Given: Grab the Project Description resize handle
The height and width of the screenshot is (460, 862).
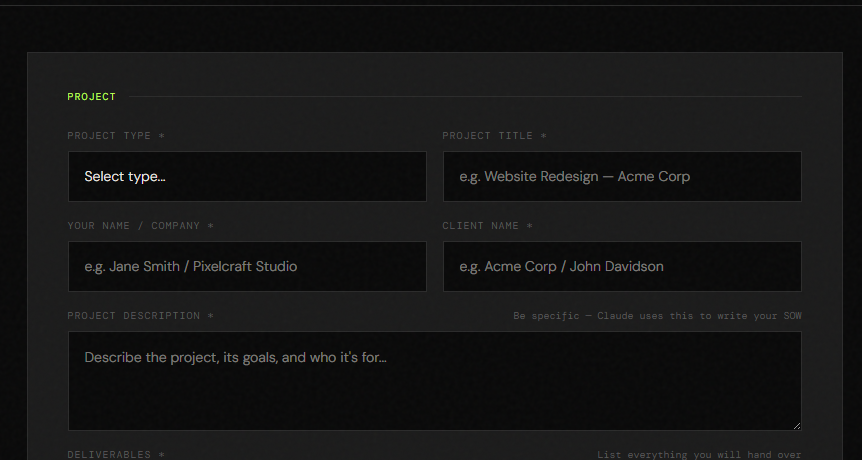Looking at the screenshot, I should click(797, 426).
